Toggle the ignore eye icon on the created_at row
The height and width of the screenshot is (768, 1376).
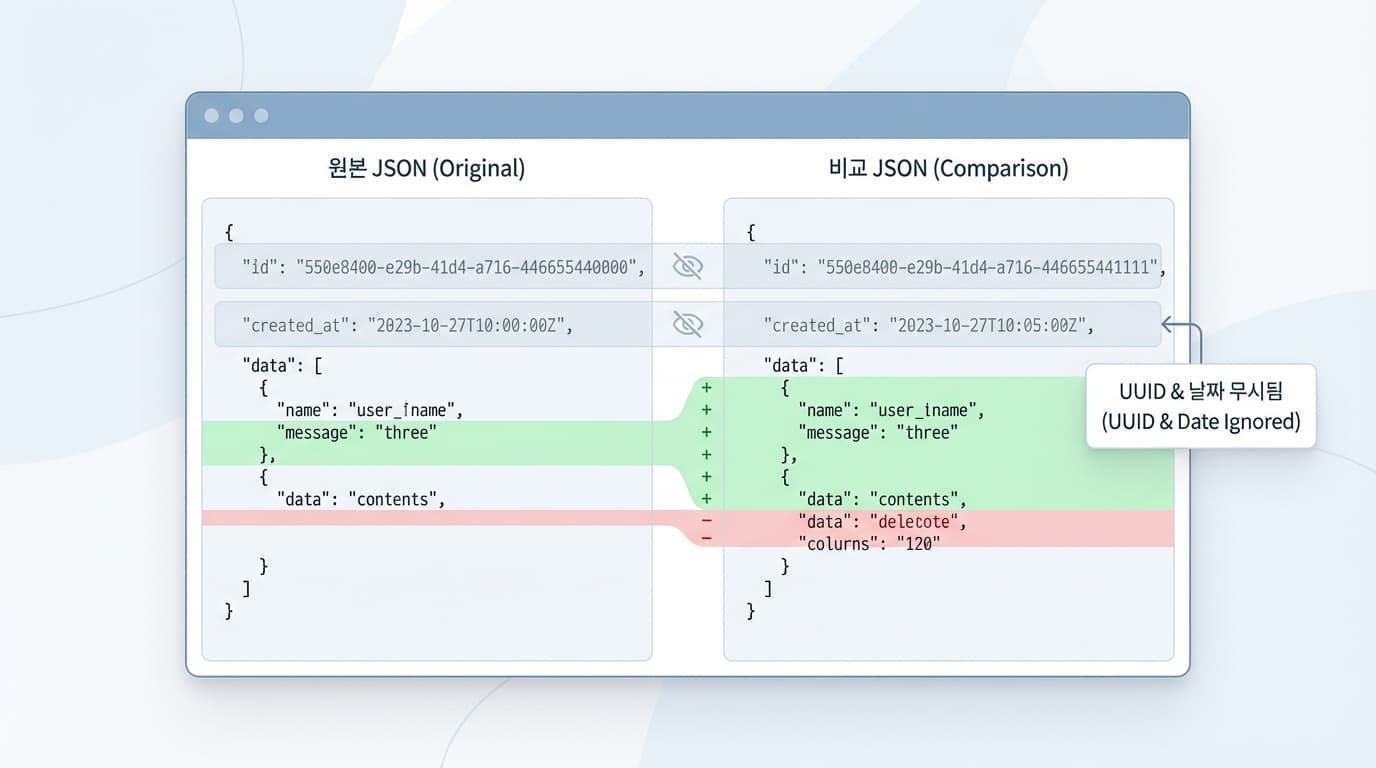[687, 324]
